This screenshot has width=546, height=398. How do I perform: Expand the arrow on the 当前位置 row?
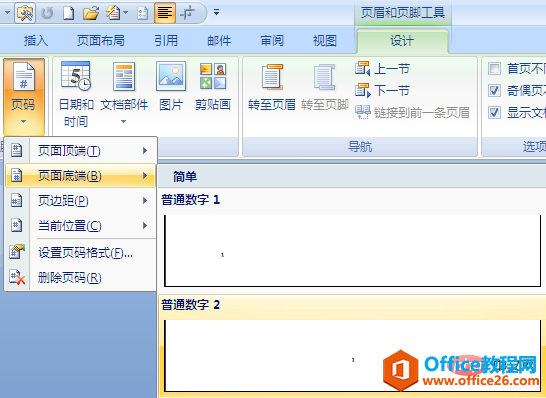pos(145,226)
